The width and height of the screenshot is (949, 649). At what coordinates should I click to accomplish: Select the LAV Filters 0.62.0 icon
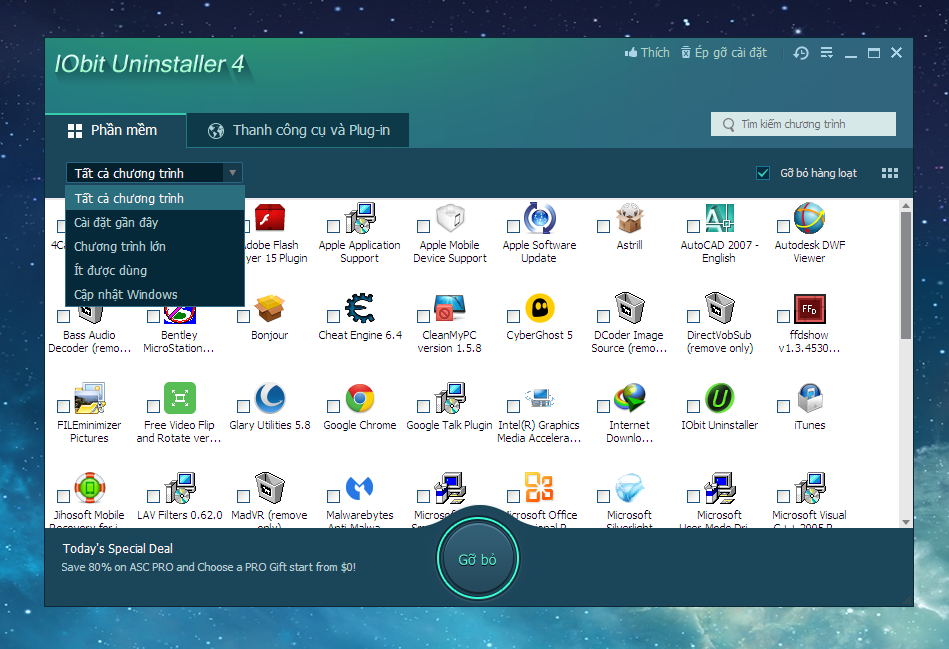(180, 488)
